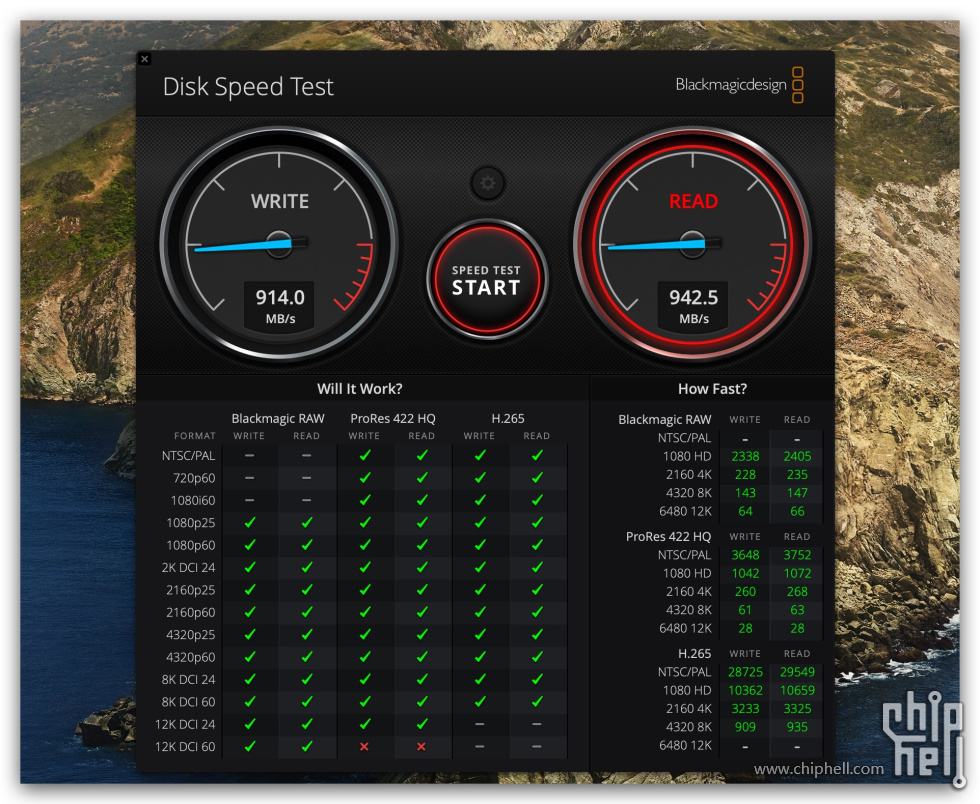Click Blackmagic RAW write checkmark on 4320p60
Screen dimensions: 980x804
(x=250, y=657)
